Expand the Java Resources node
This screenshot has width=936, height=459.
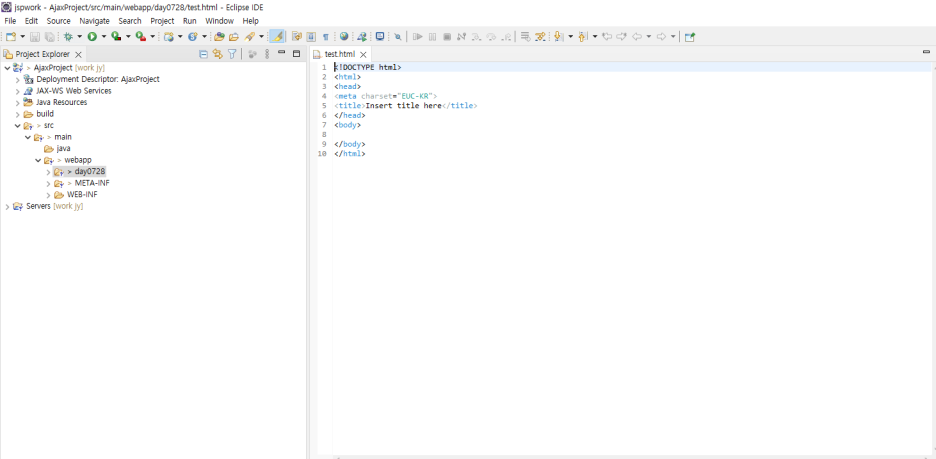point(17,103)
